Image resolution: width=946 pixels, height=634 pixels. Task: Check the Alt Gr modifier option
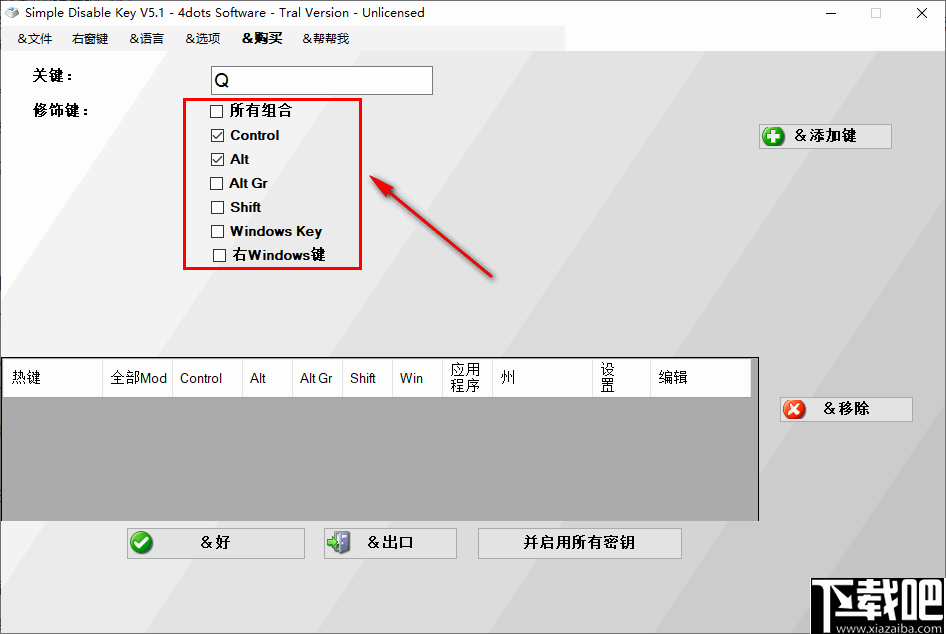pos(216,183)
